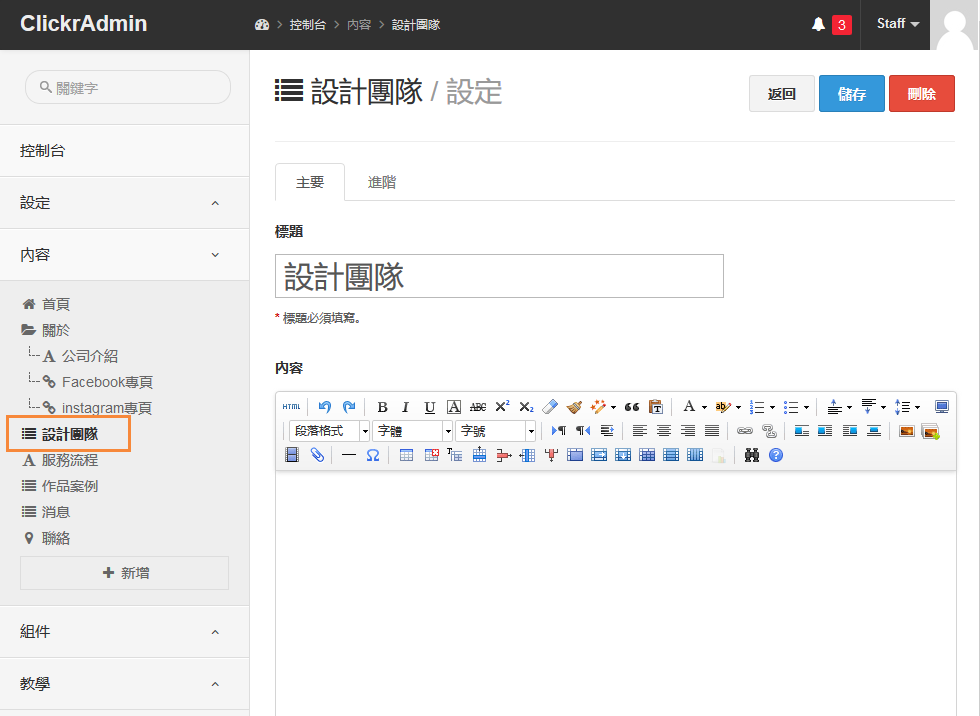
Task: Insert special character omega icon
Action: 373,455
